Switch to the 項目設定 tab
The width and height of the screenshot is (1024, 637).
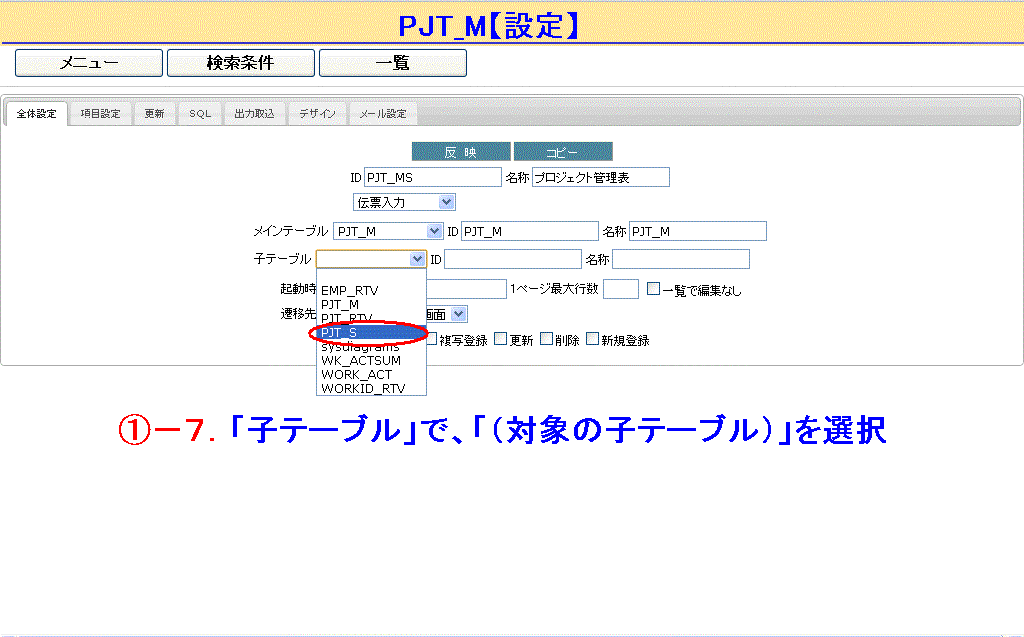(100, 114)
